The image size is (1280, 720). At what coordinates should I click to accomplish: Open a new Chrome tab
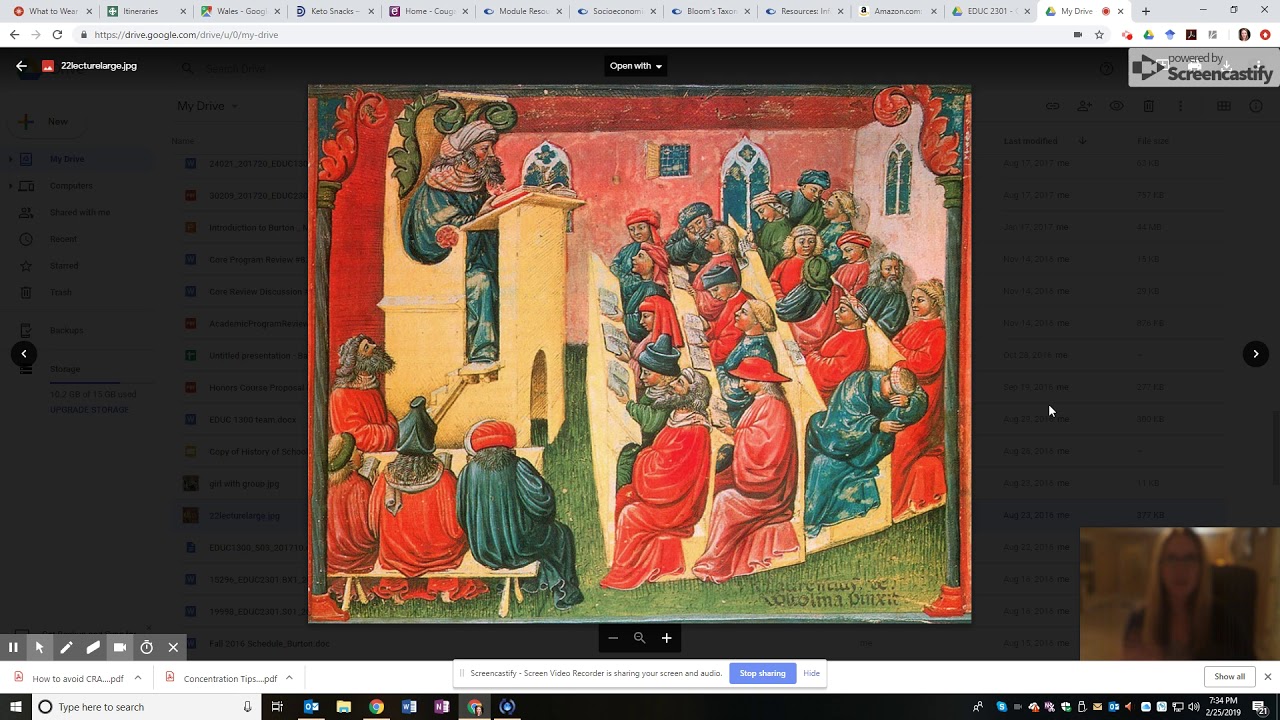point(1146,11)
